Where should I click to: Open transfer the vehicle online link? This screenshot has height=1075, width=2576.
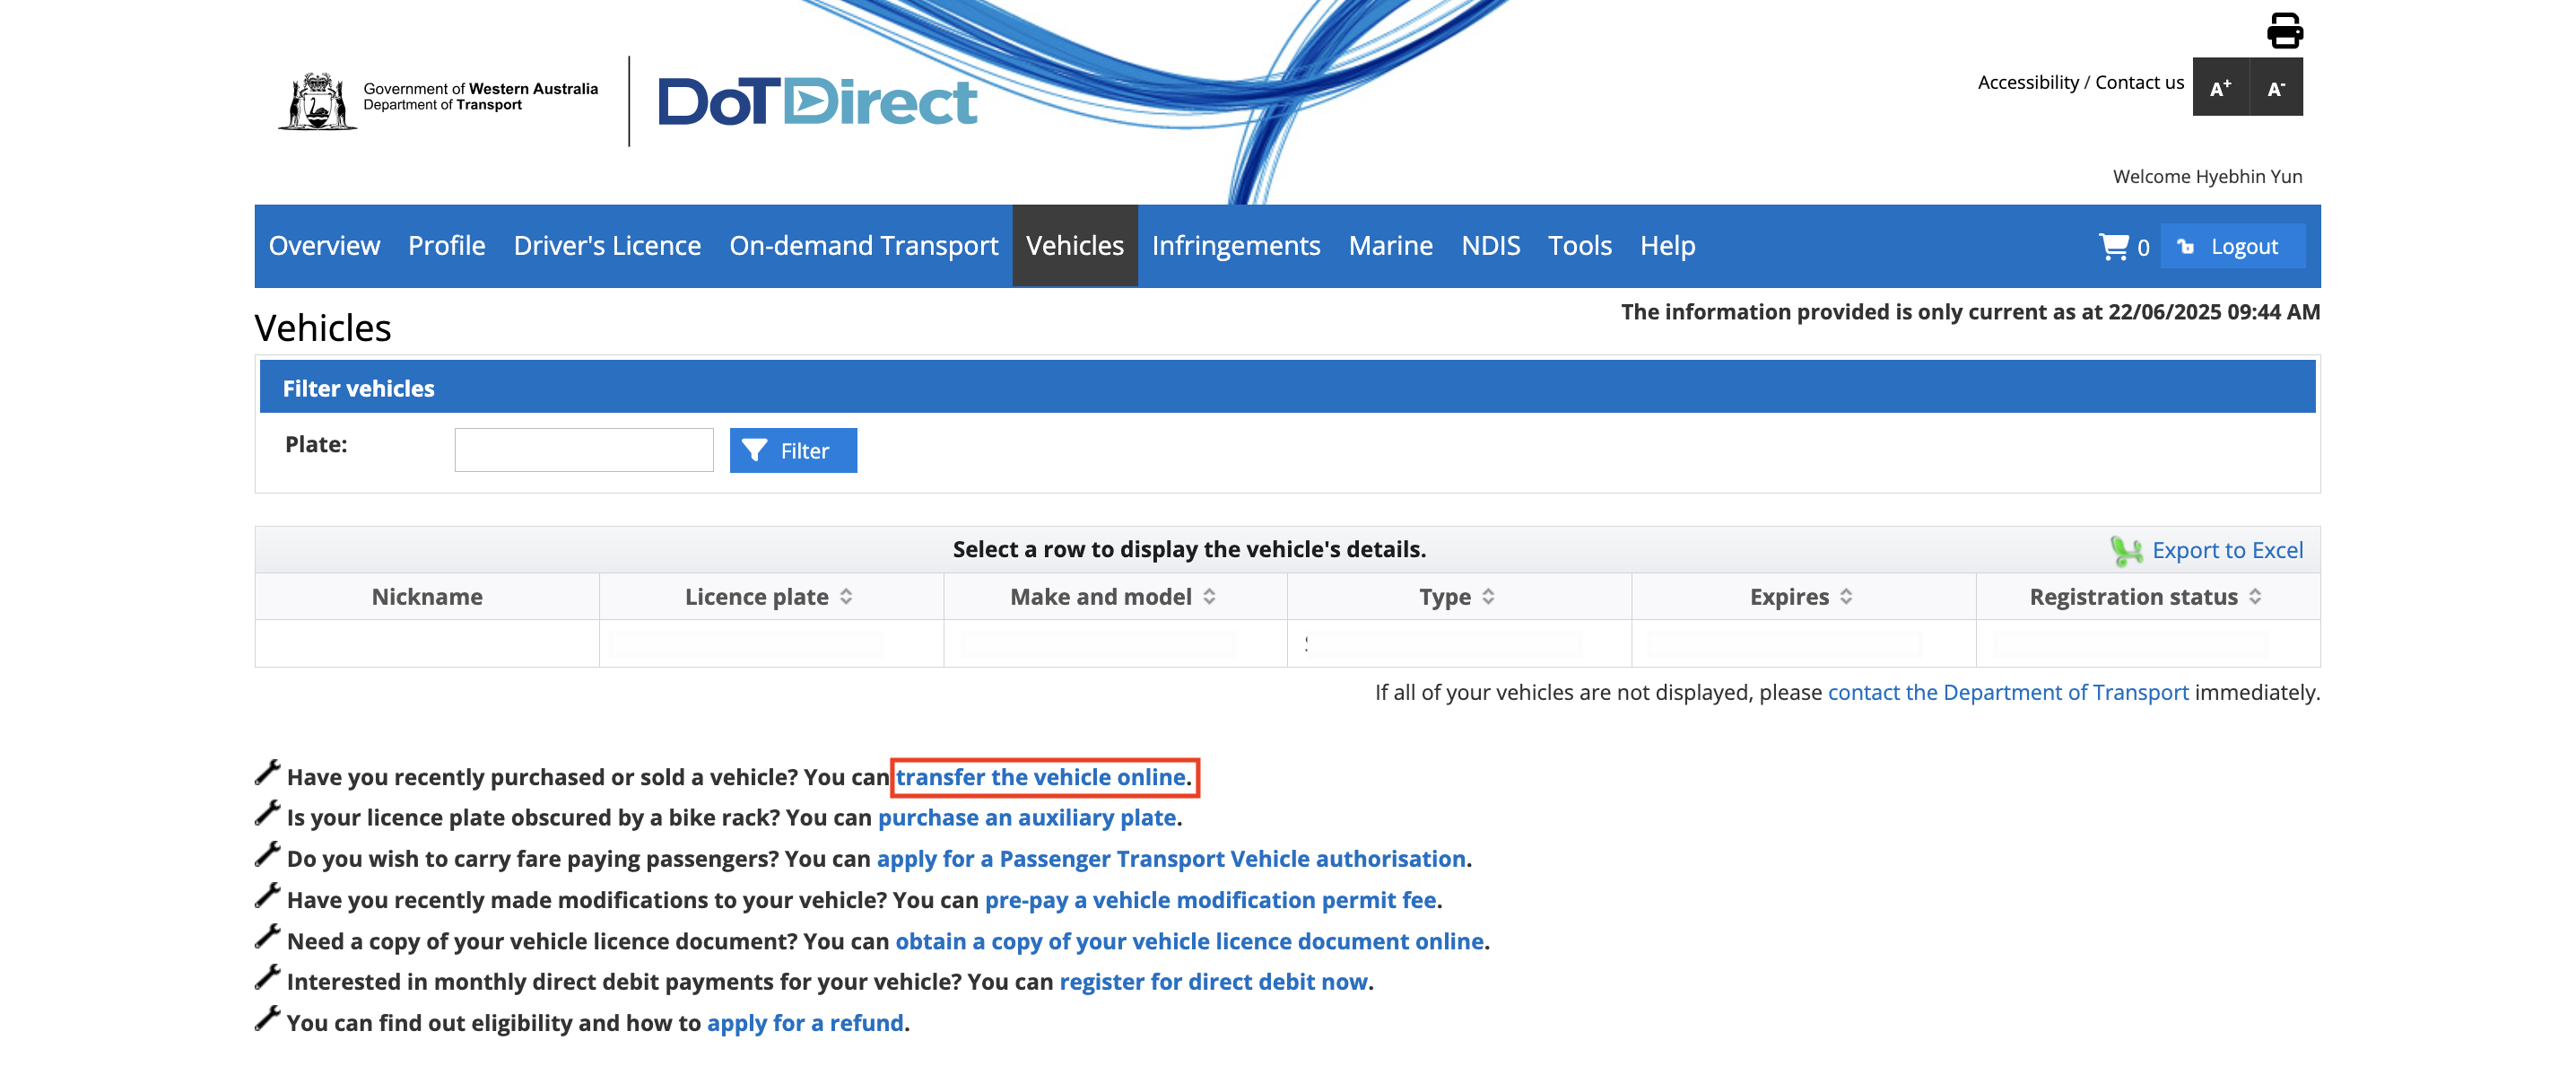1040,777
